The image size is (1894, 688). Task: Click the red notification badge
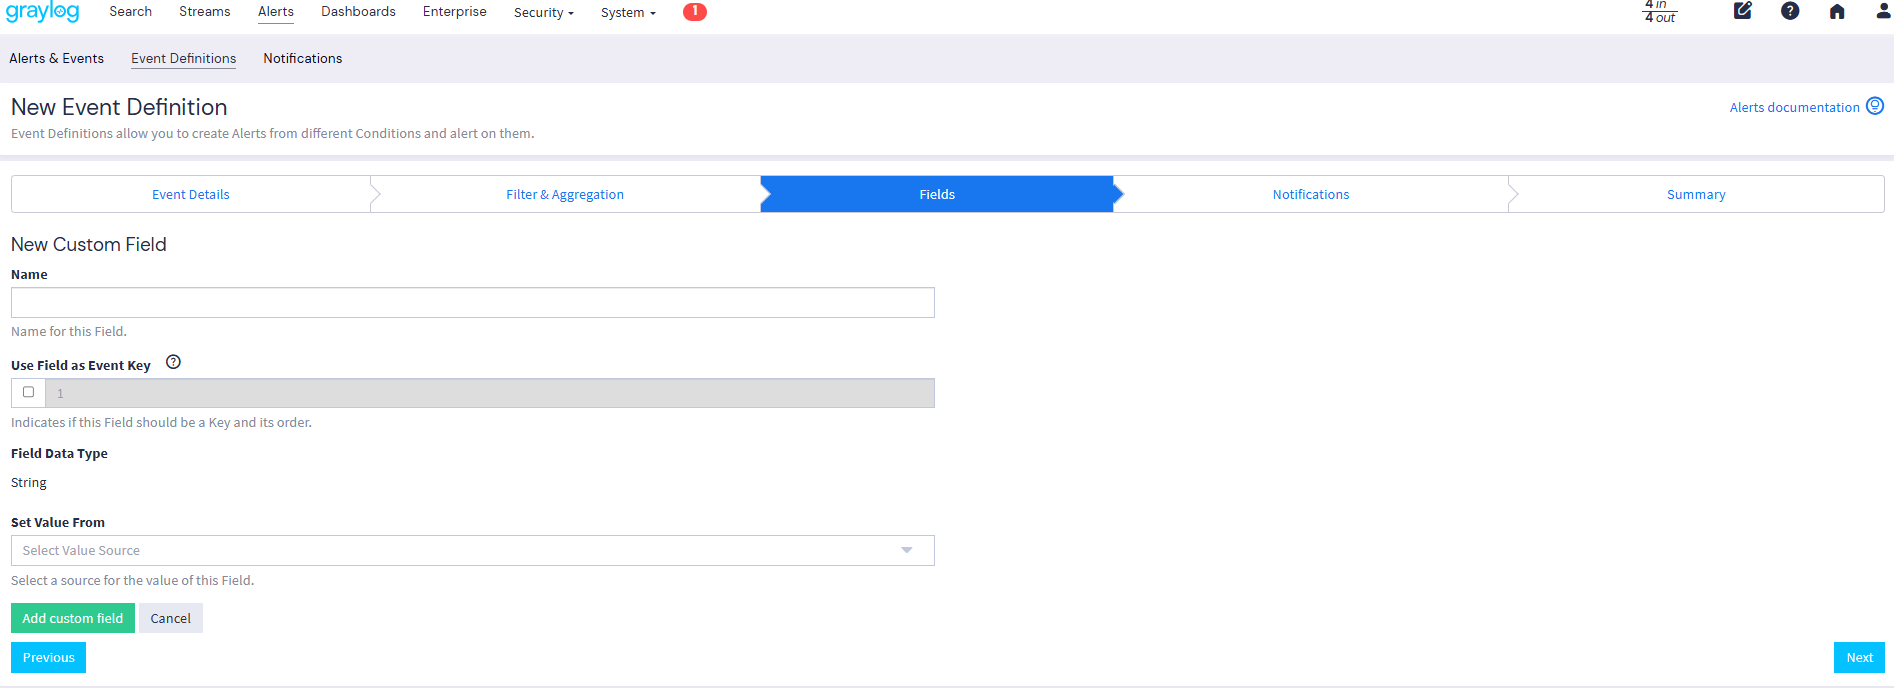[695, 12]
